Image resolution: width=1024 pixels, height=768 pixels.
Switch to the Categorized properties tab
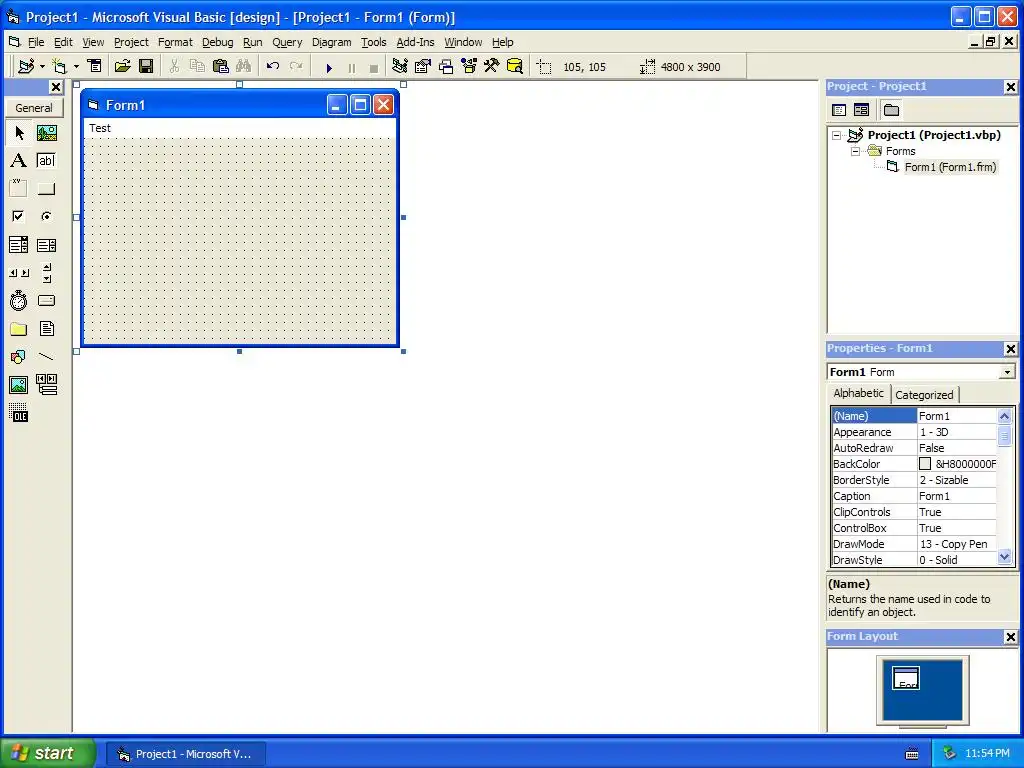[x=924, y=395]
